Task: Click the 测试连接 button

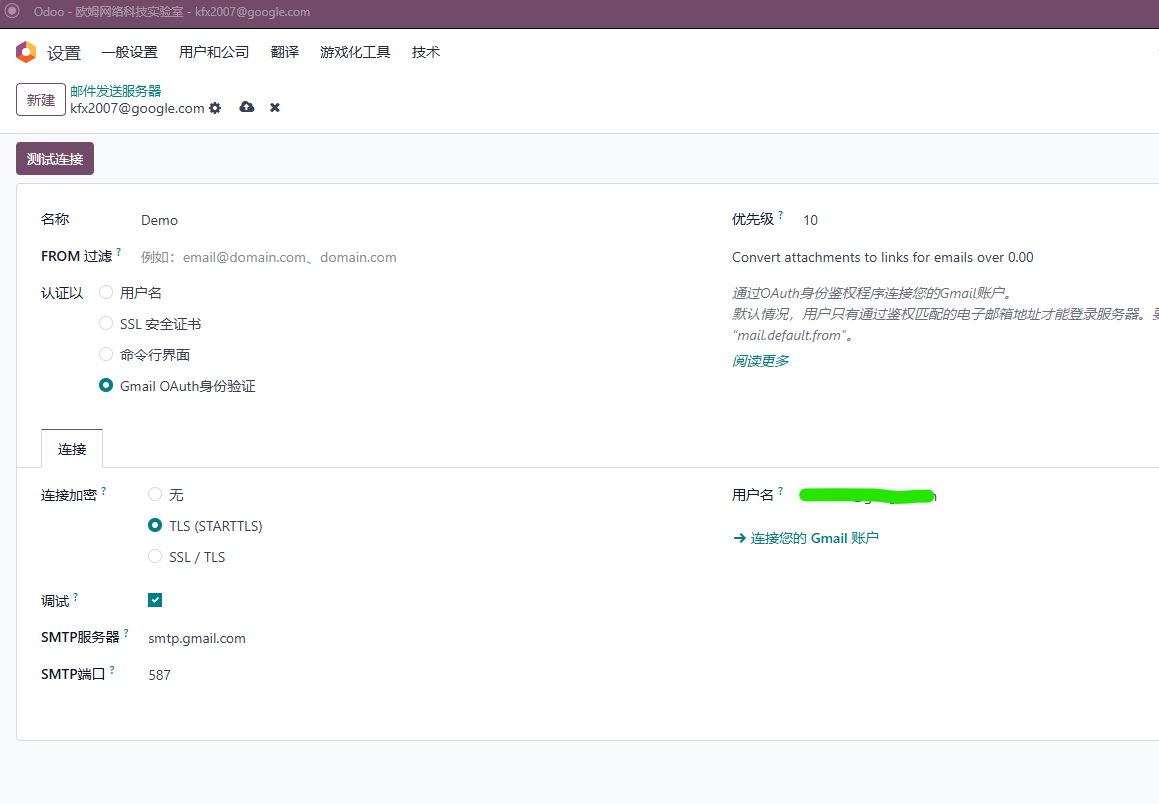Action: coord(55,159)
